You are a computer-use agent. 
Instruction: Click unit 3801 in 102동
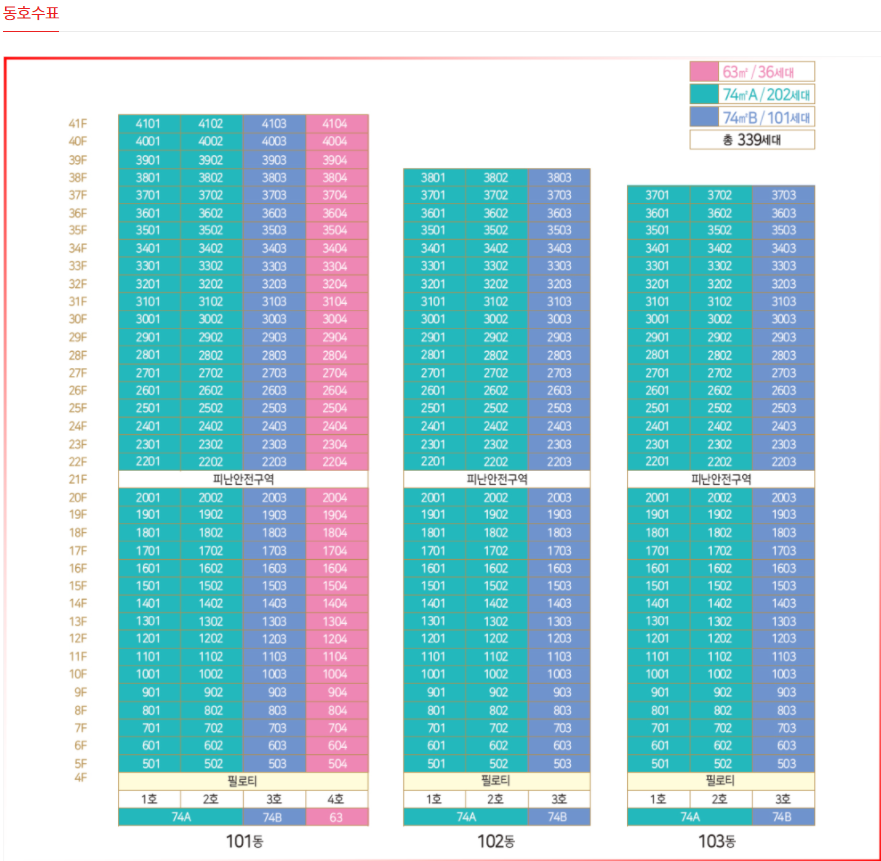coord(434,178)
